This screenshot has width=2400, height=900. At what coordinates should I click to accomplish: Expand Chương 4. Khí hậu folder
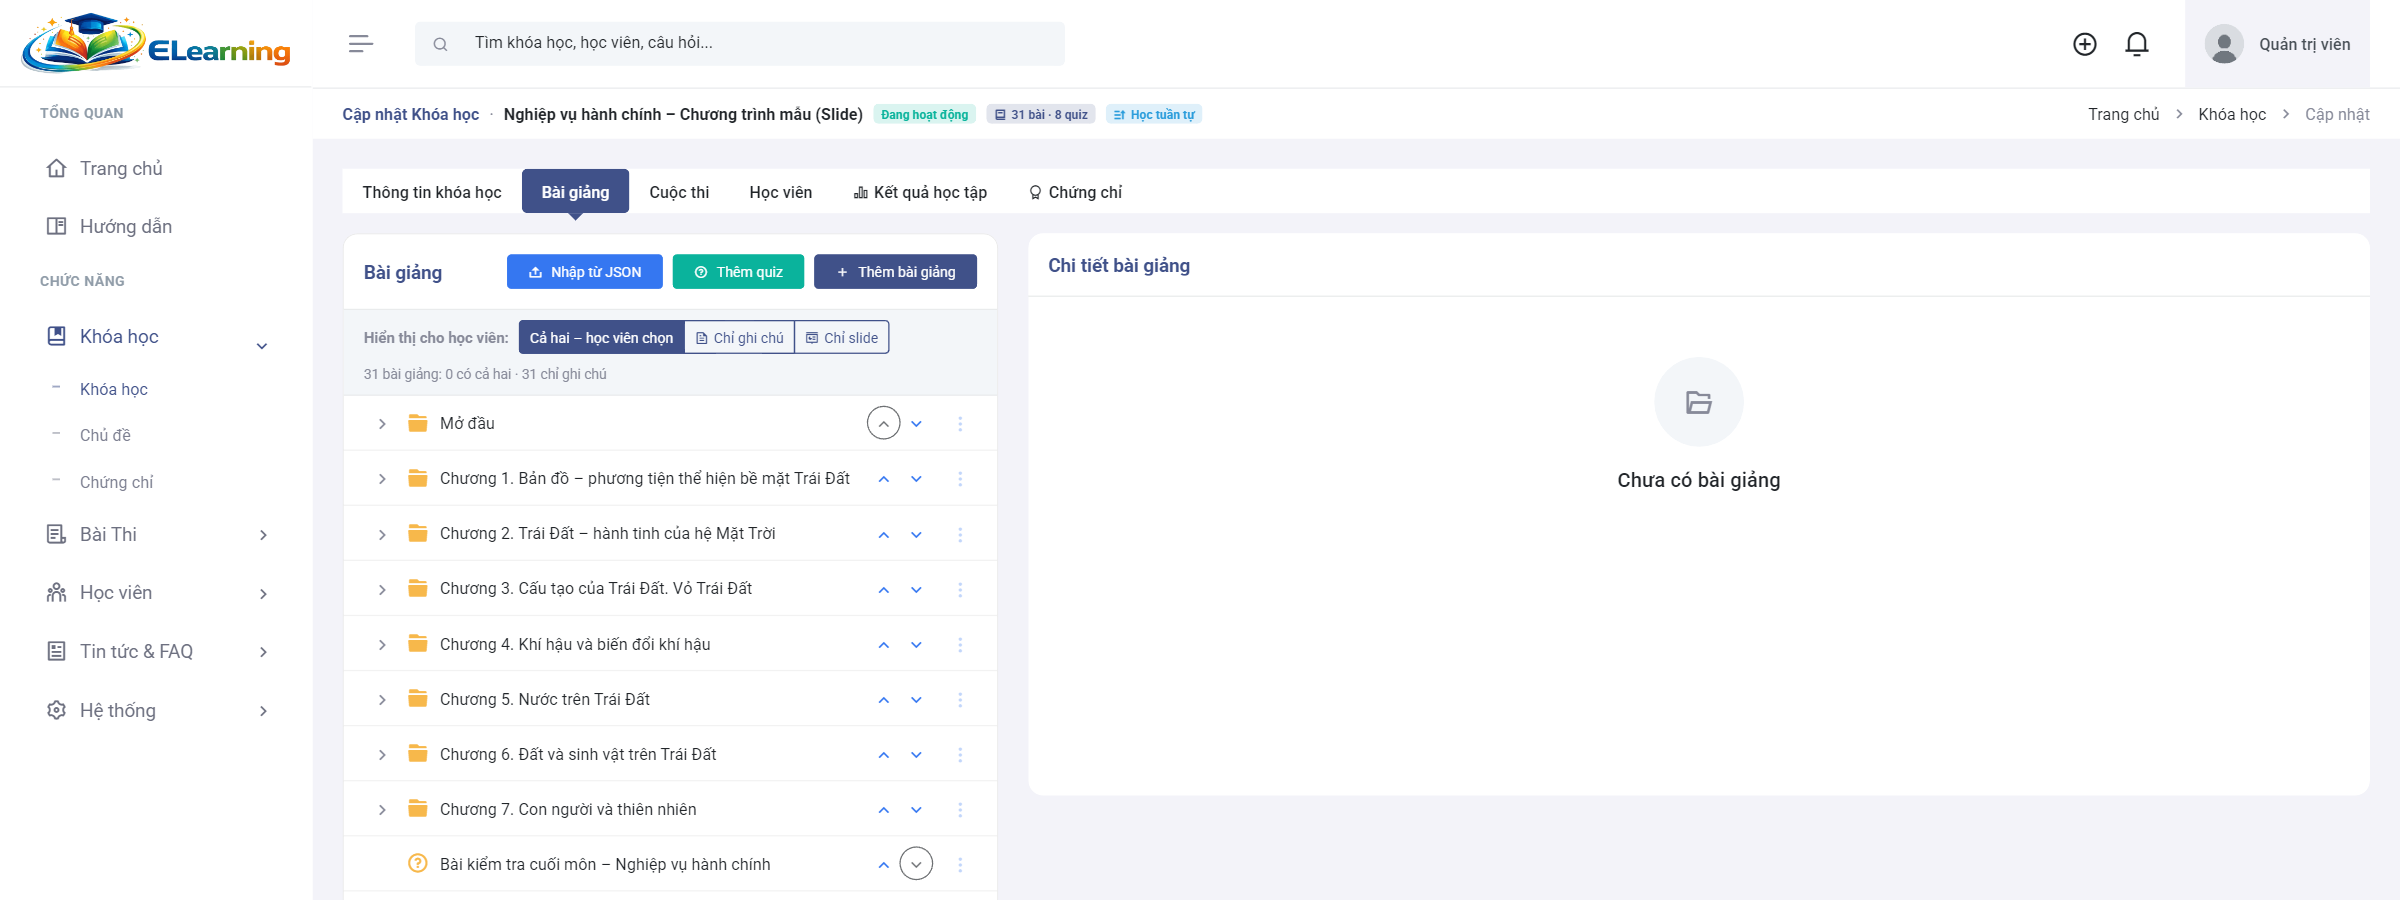382,645
